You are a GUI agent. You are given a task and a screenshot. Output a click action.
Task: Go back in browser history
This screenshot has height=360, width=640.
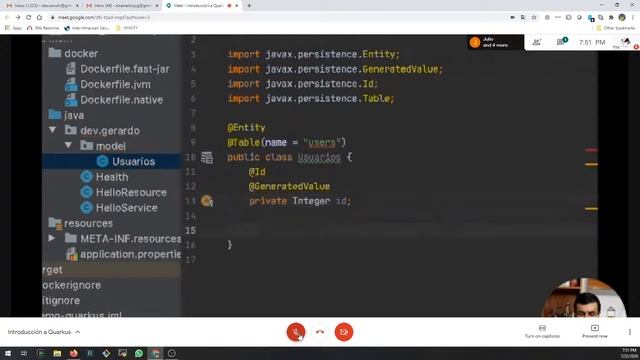[x=7, y=17]
